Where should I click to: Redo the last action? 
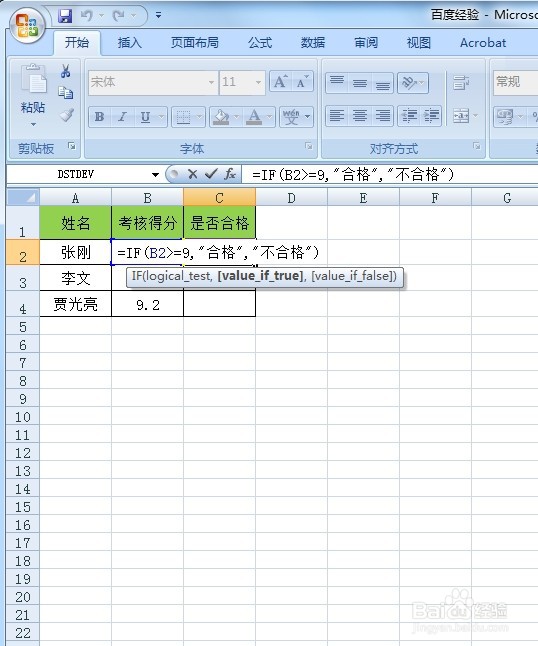(x=119, y=16)
